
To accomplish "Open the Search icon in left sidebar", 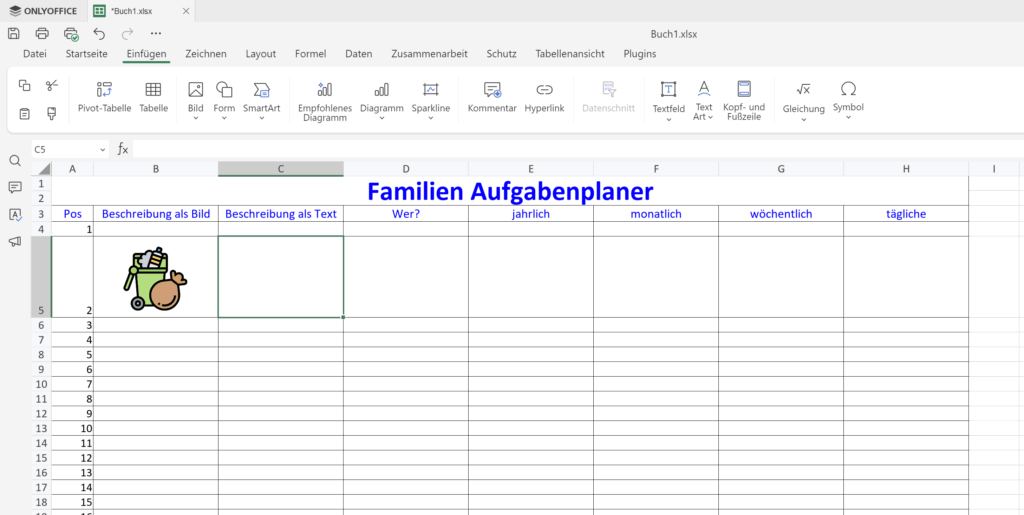I will [x=15, y=161].
